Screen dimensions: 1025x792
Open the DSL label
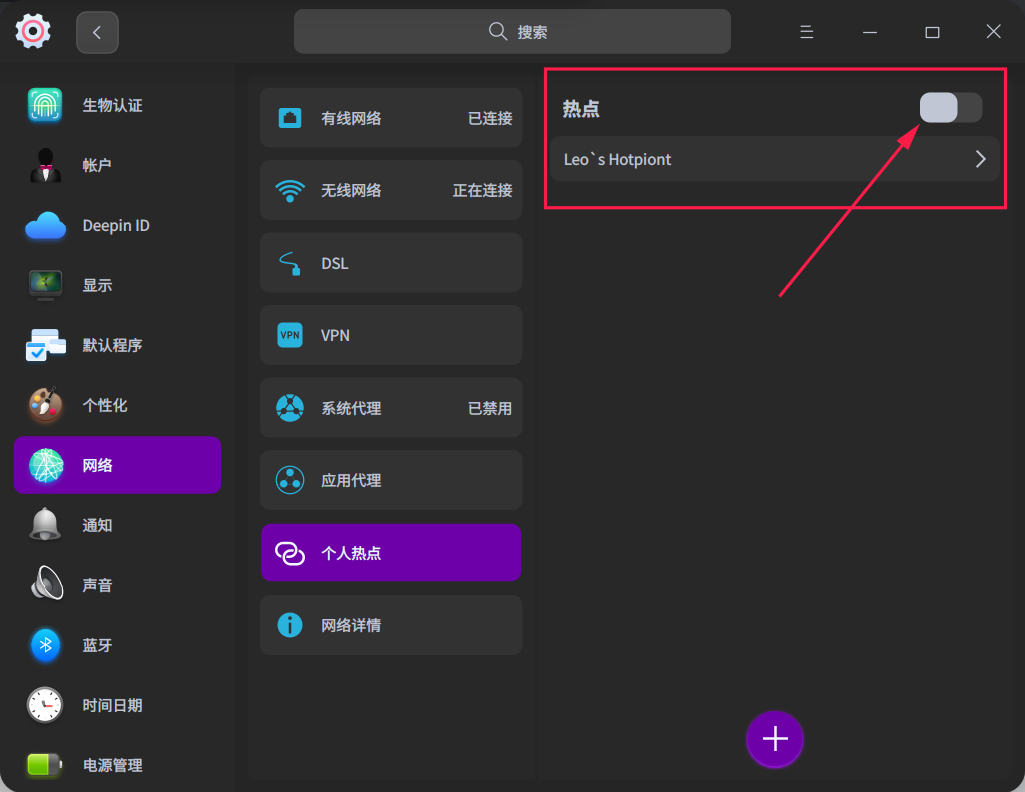(x=335, y=263)
